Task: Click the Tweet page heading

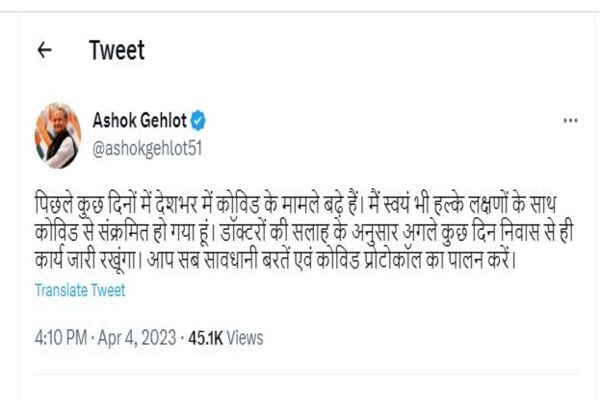Action: point(117,50)
